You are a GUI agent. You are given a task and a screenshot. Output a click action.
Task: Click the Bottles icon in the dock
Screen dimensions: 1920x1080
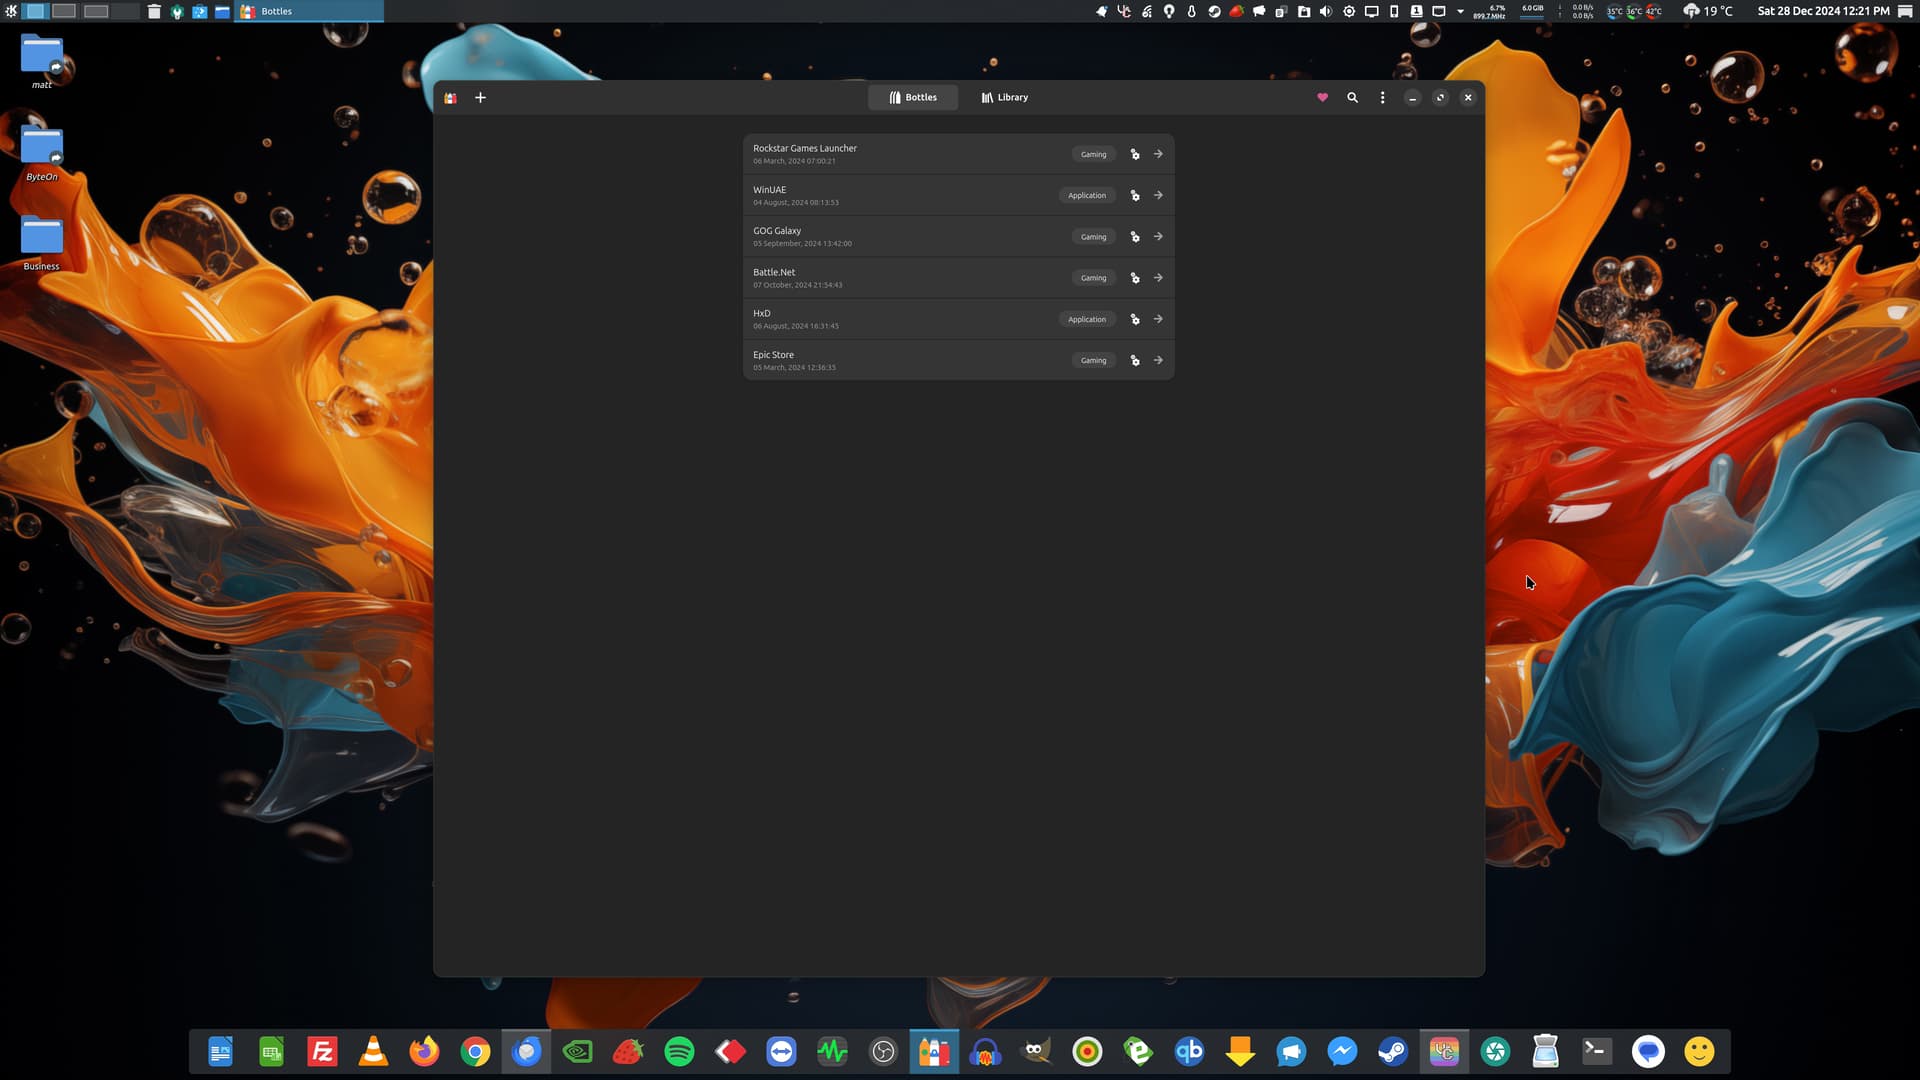click(934, 1051)
